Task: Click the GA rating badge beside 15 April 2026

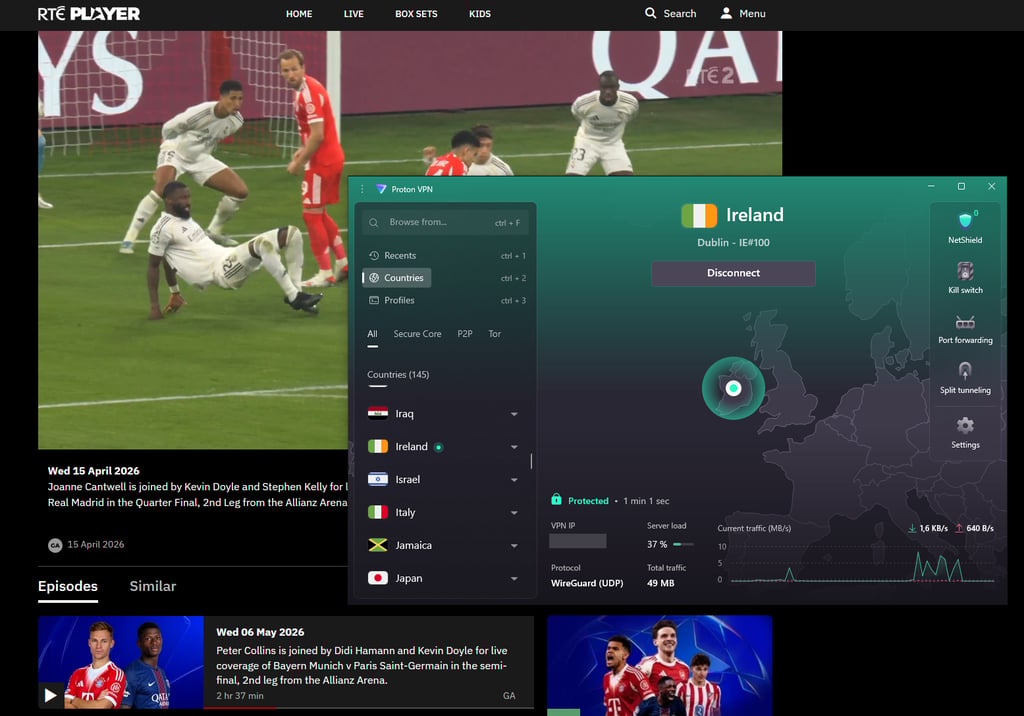Action: (x=55, y=545)
